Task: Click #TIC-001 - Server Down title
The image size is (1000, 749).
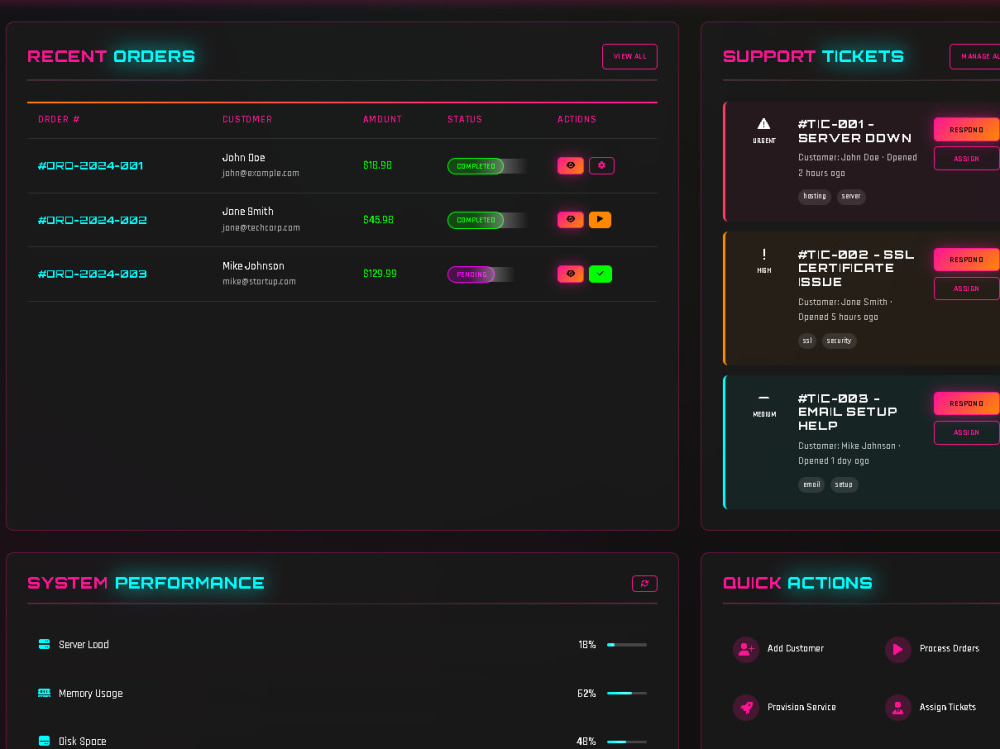Action: pos(855,131)
